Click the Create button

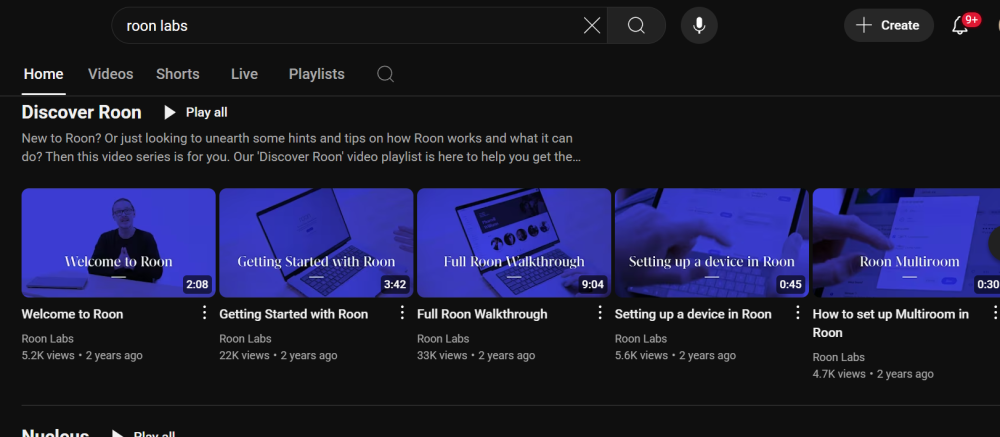(888, 26)
